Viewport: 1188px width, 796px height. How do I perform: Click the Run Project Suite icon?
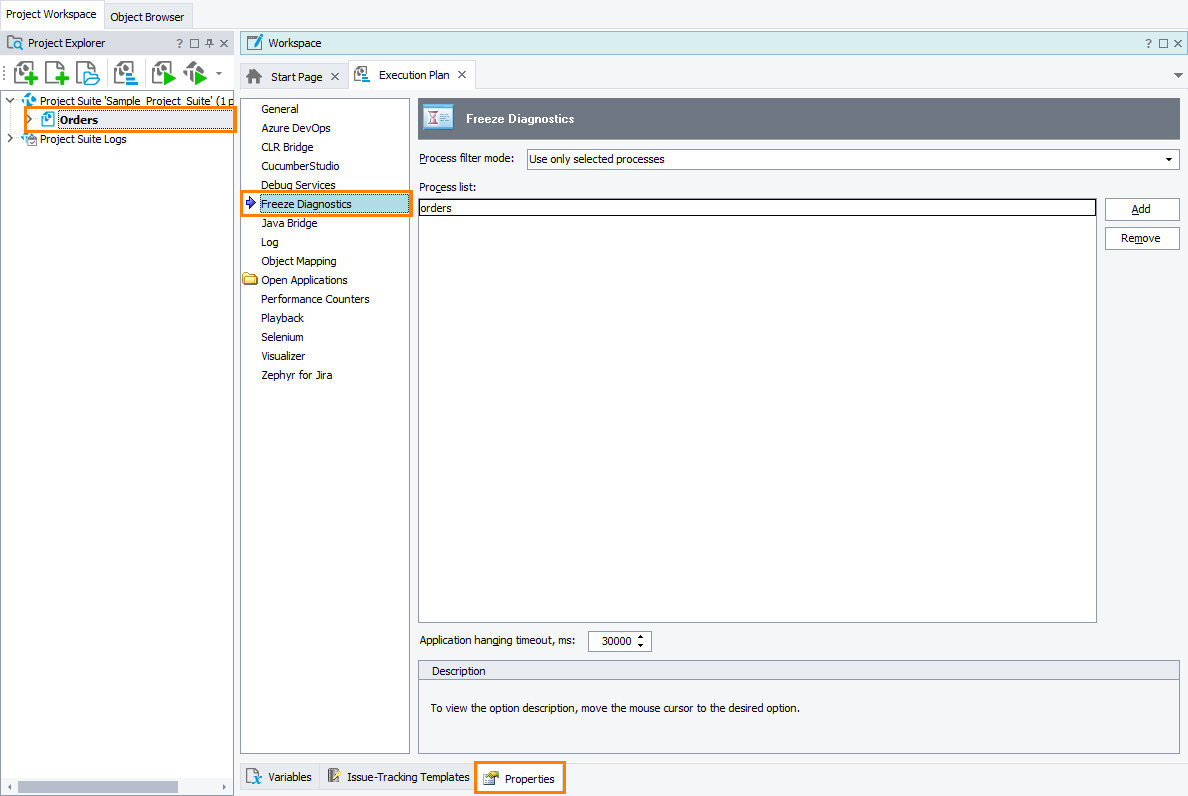[x=195, y=73]
